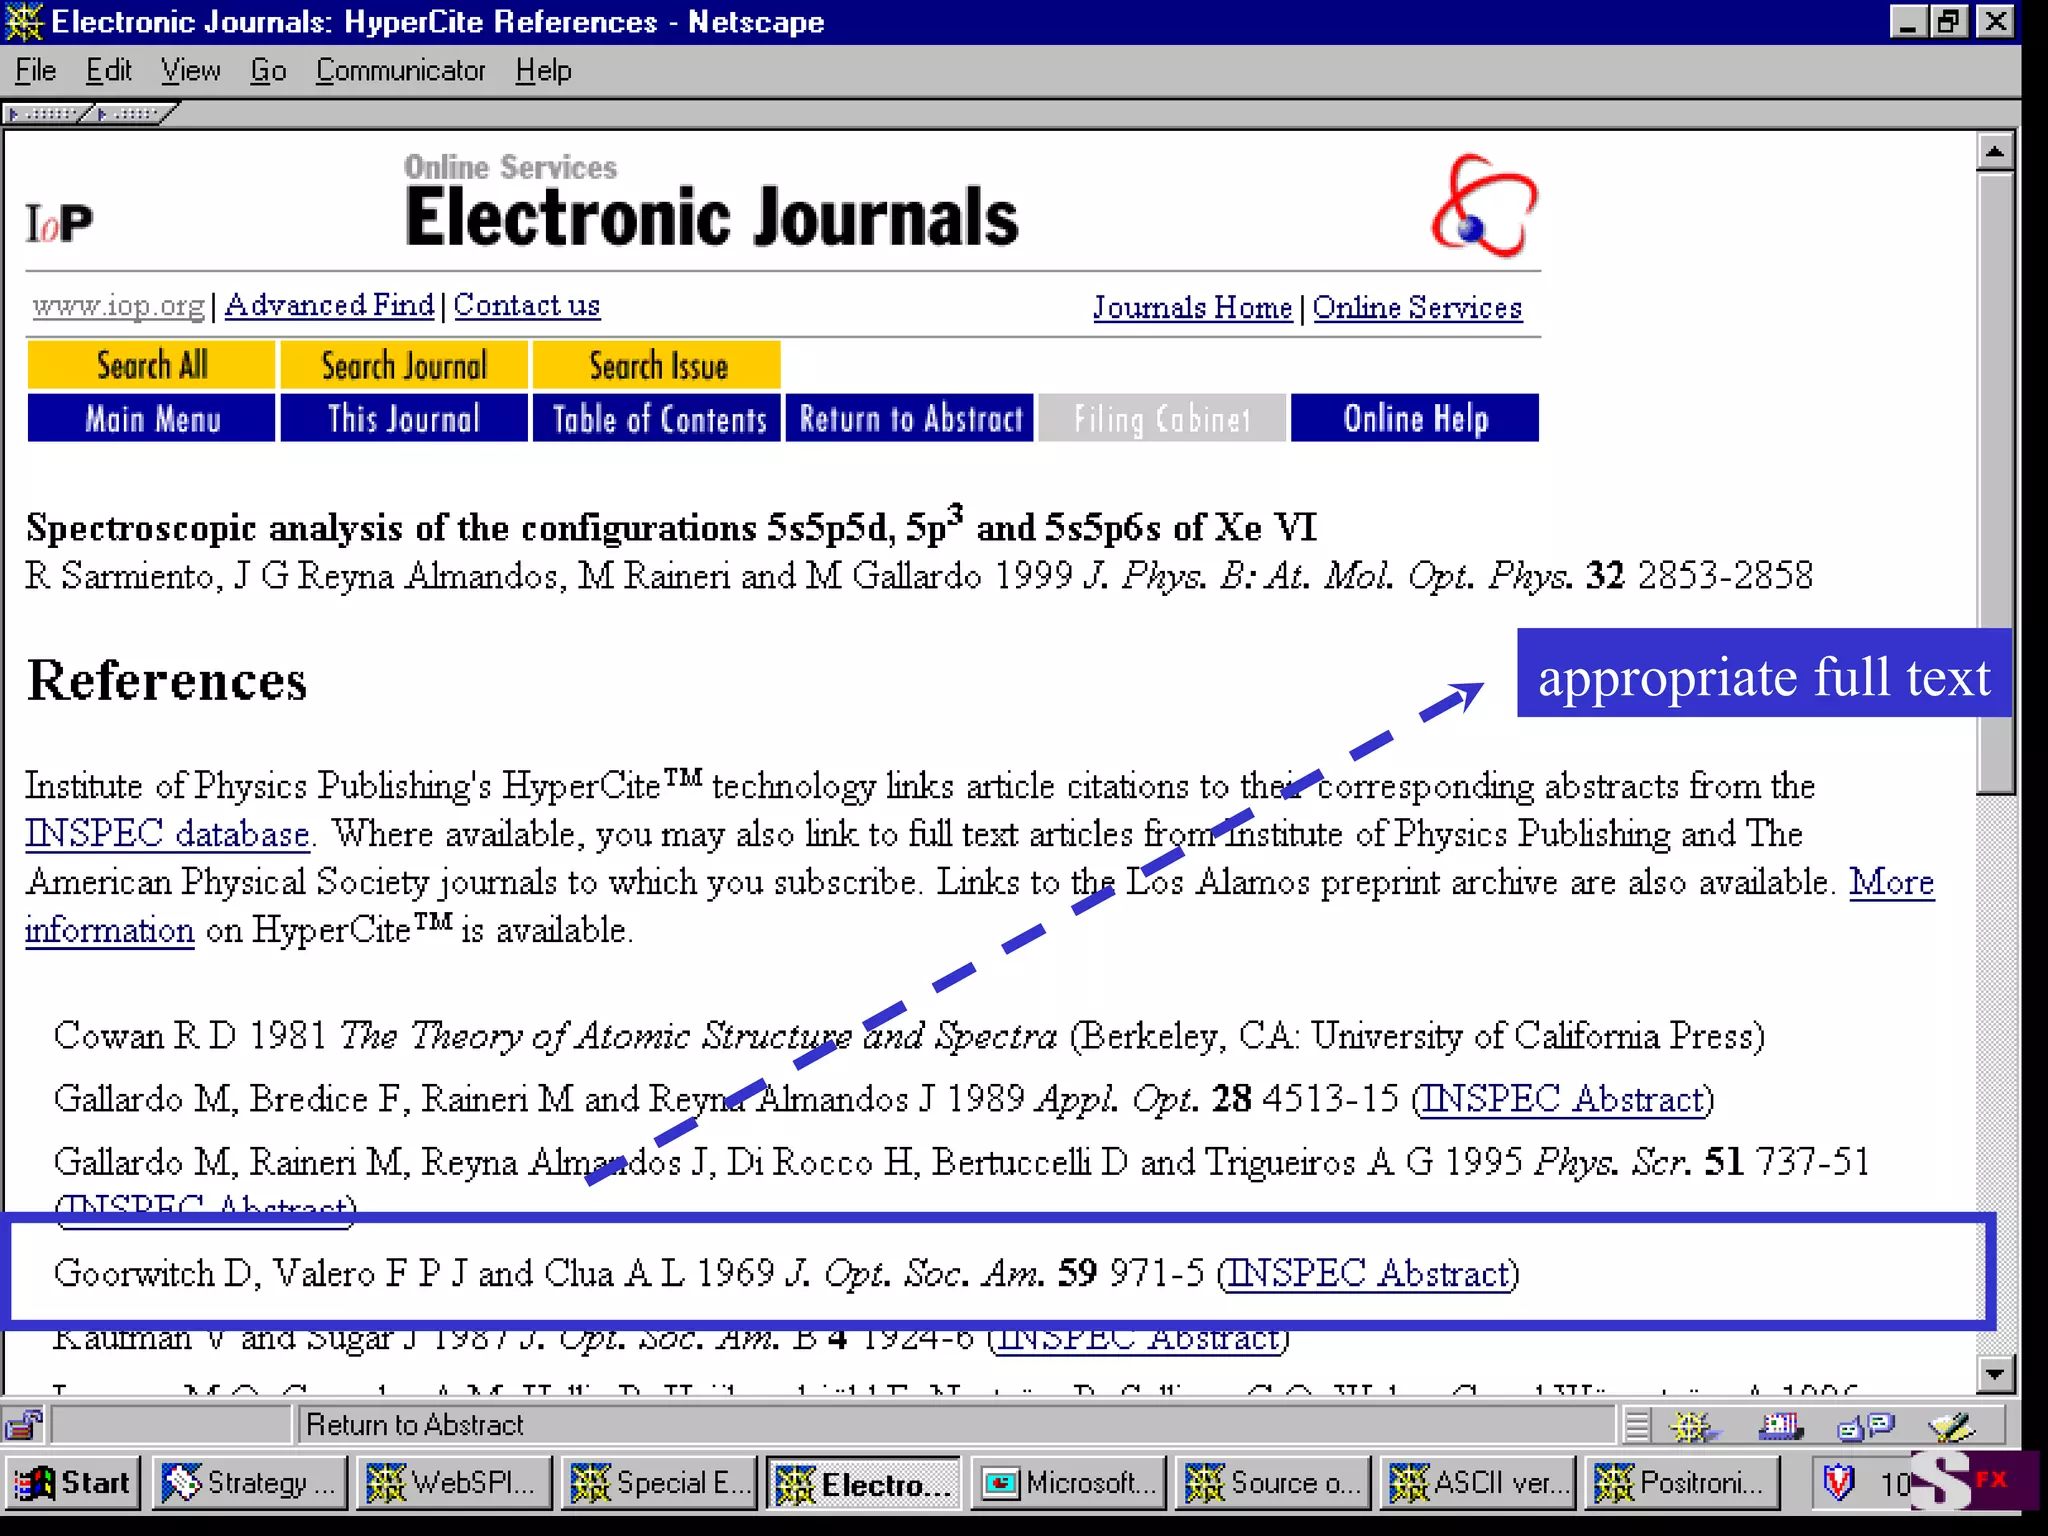This screenshot has width=2048, height=1536.
Task: Expand the collapsed toolbar handle on the left
Action: point(46,114)
